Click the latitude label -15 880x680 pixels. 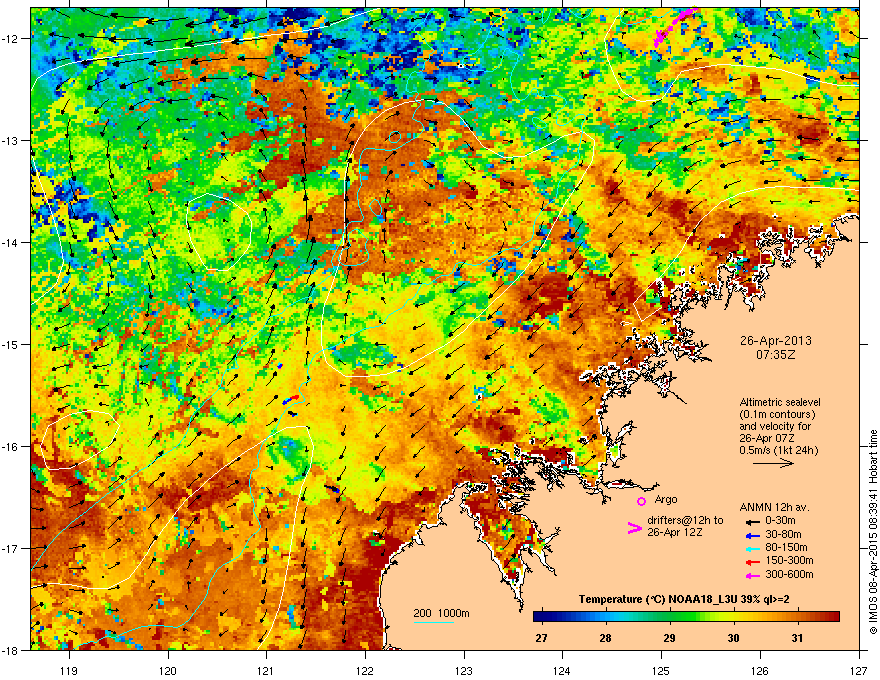coord(11,344)
